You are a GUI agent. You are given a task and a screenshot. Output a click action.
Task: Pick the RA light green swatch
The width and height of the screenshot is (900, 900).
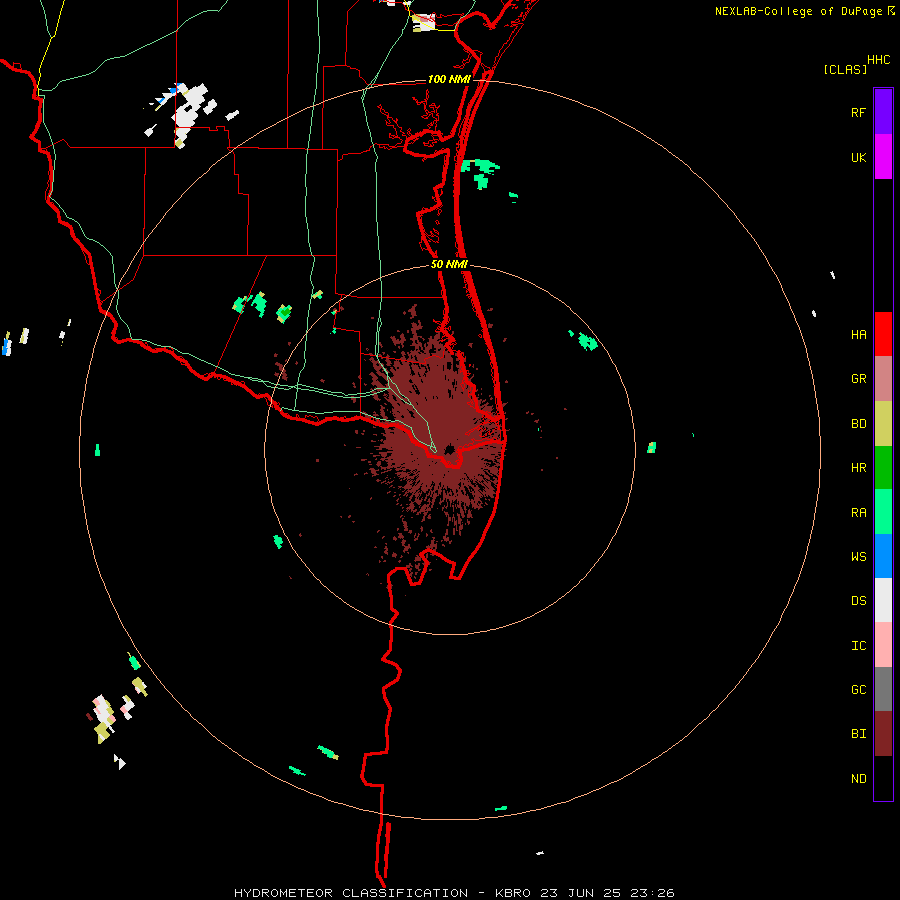point(883,512)
